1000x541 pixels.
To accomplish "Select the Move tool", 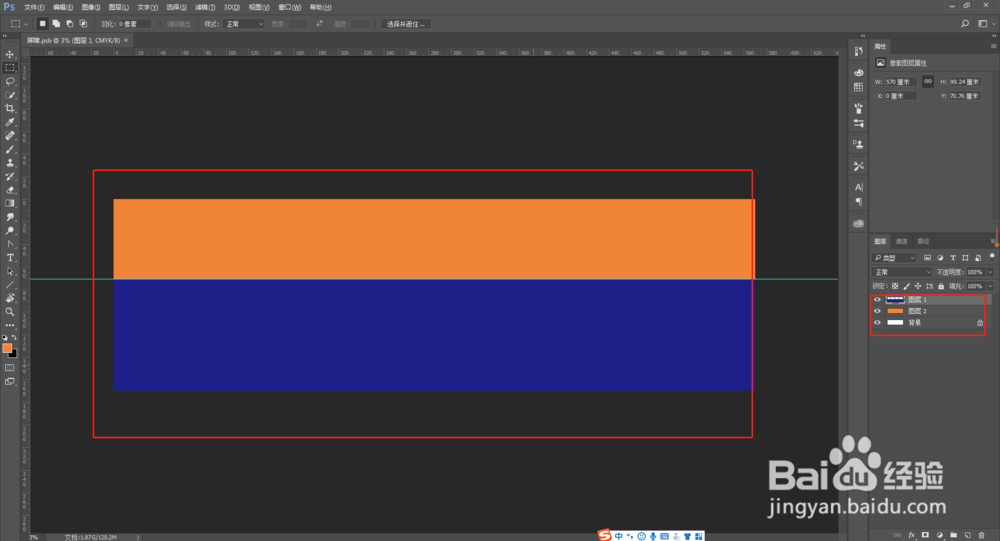I will [x=10, y=54].
